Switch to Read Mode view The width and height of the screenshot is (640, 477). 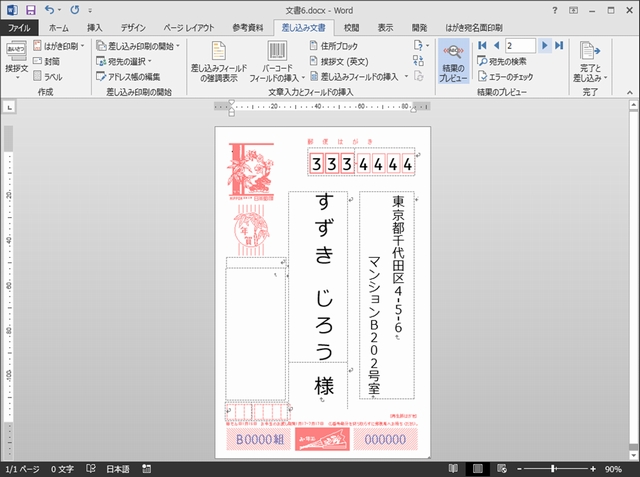pos(453,469)
